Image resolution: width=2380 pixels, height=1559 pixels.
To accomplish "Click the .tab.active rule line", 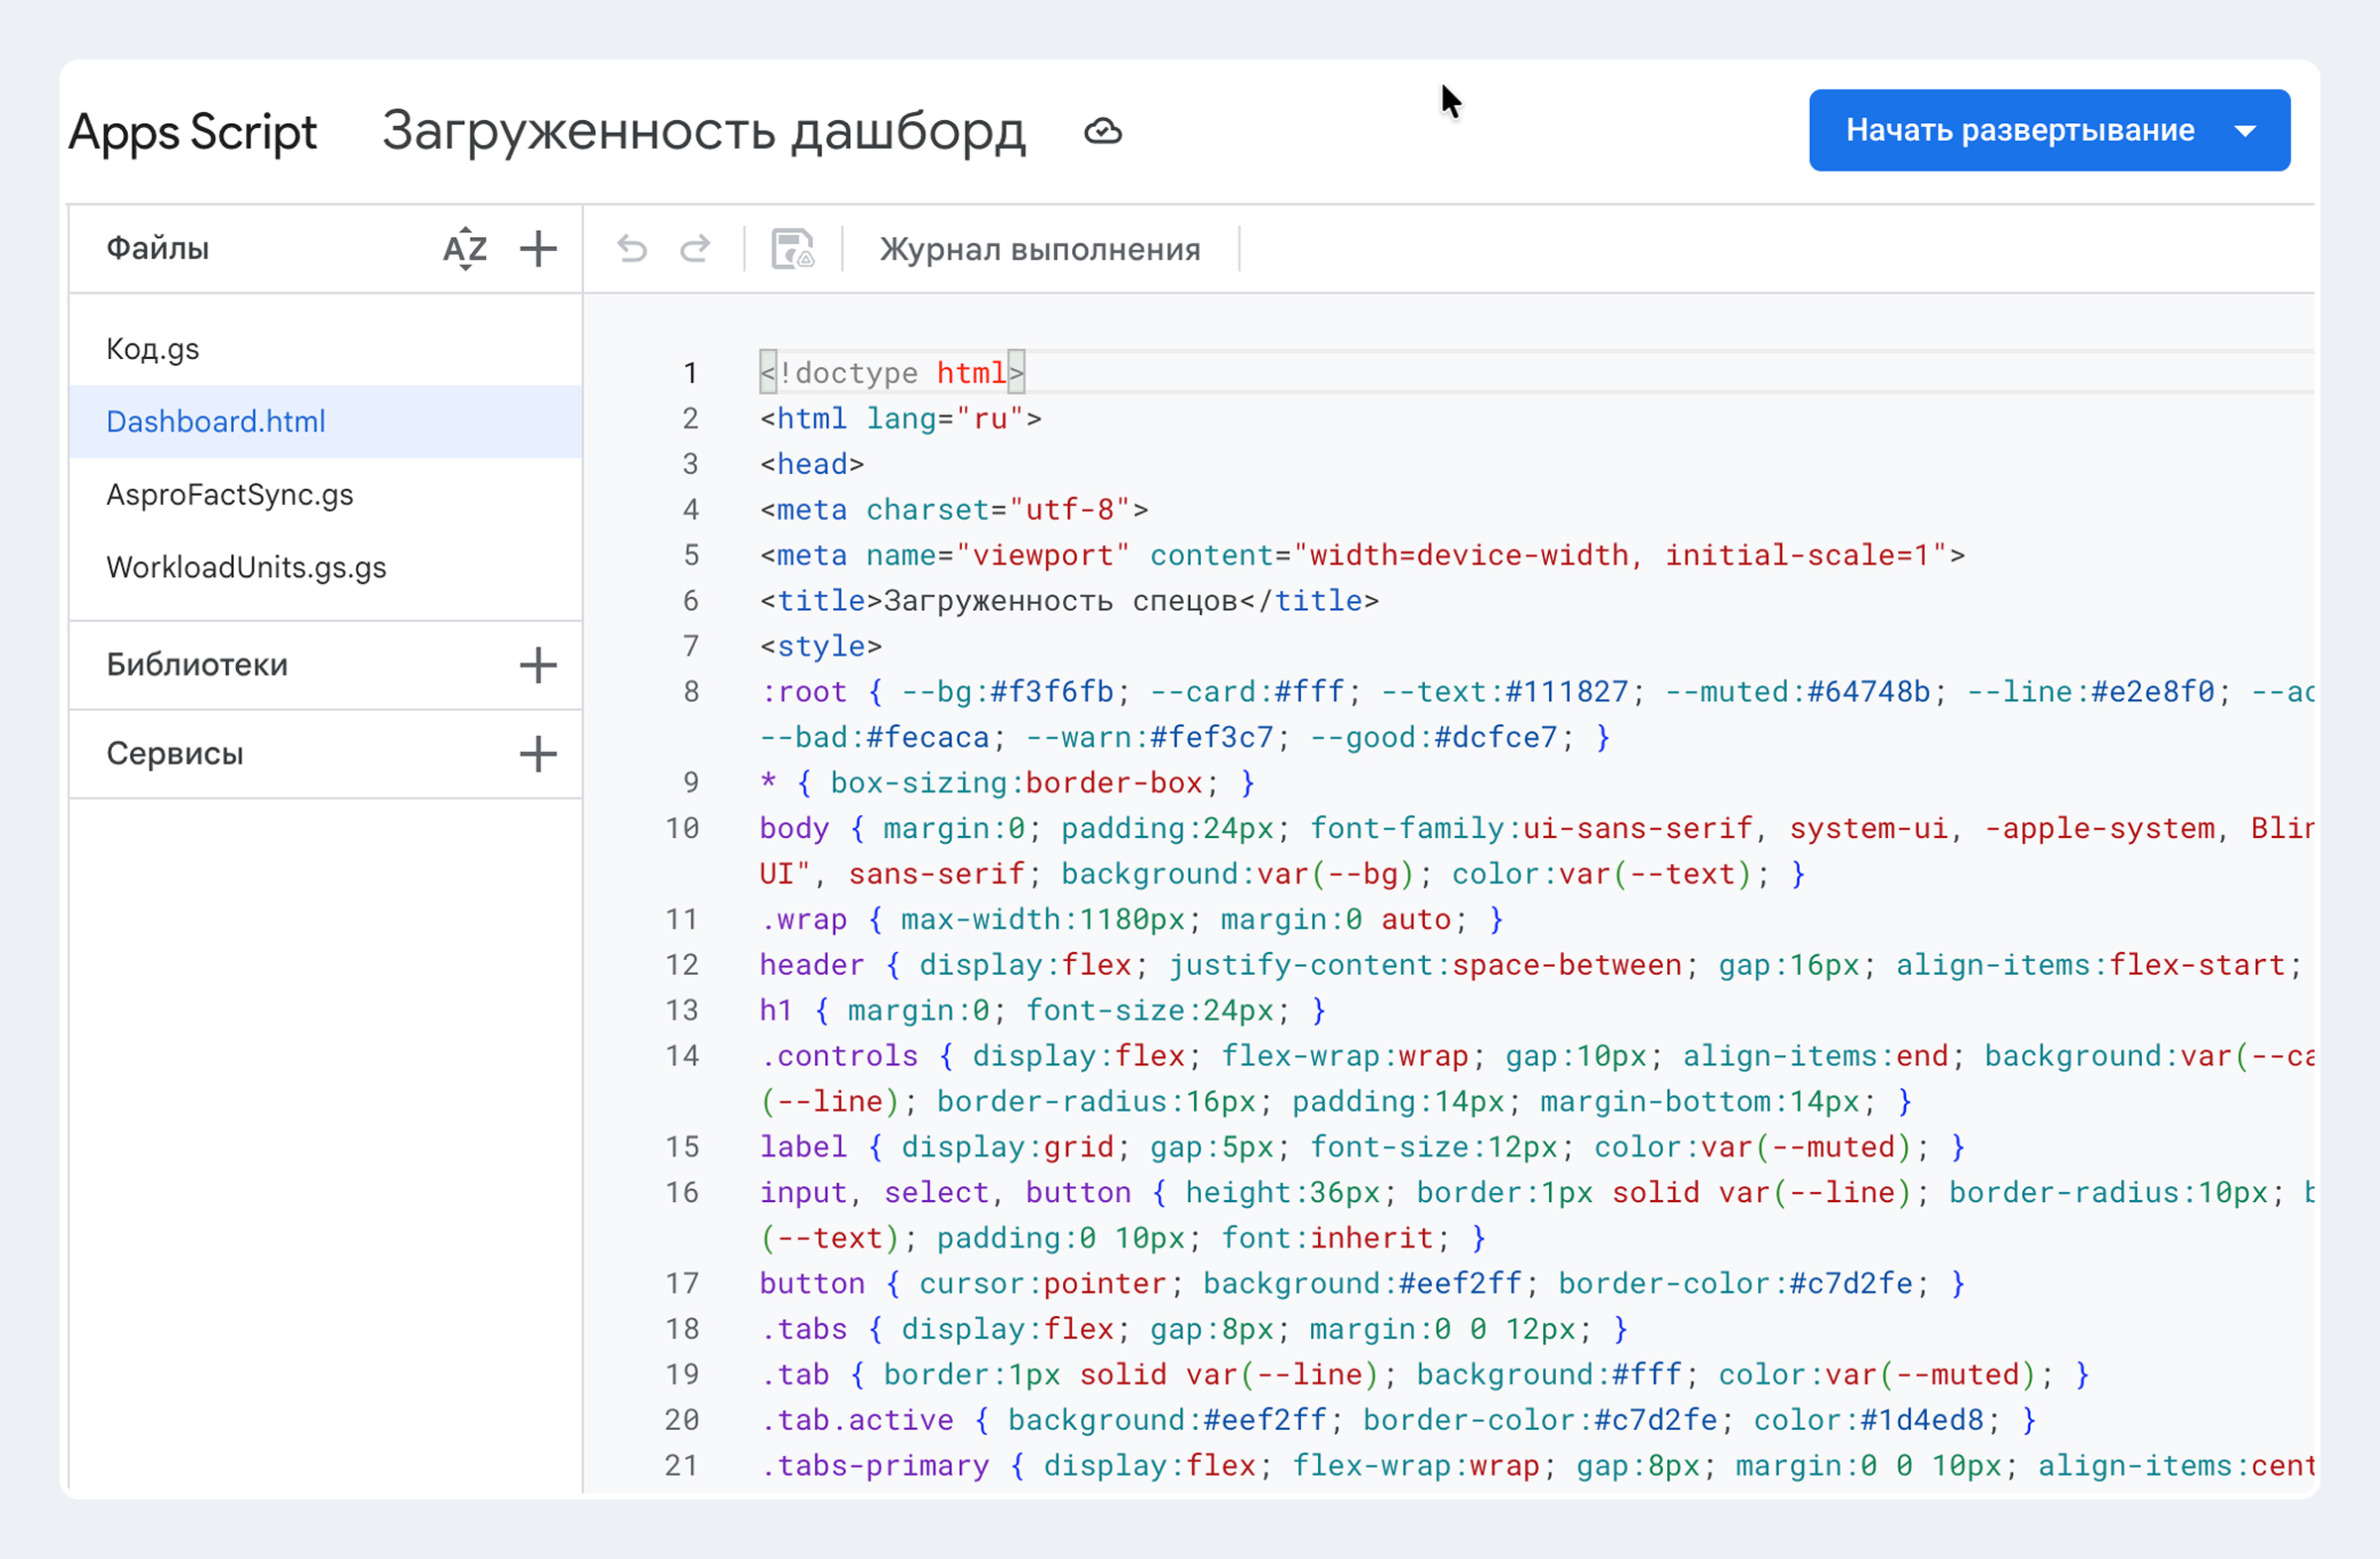I will pyautogui.click(x=1398, y=1420).
